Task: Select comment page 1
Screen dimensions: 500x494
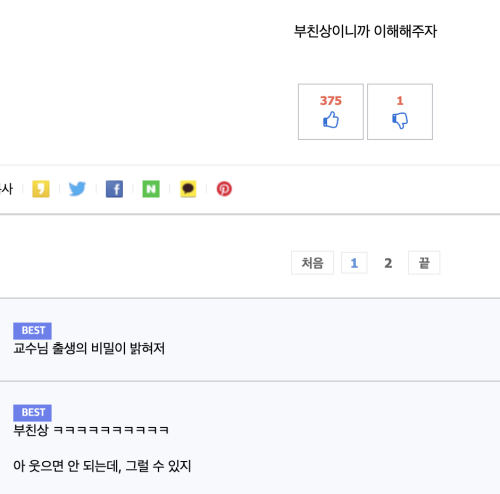Action: click(354, 263)
